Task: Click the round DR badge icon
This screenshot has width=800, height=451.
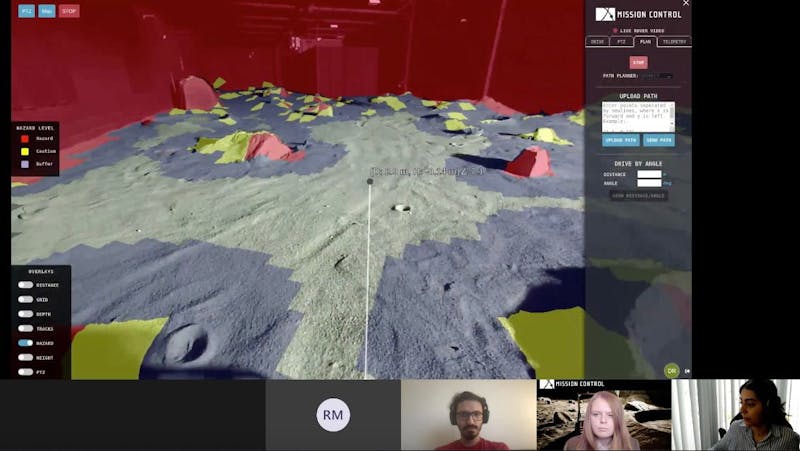Action: click(672, 370)
